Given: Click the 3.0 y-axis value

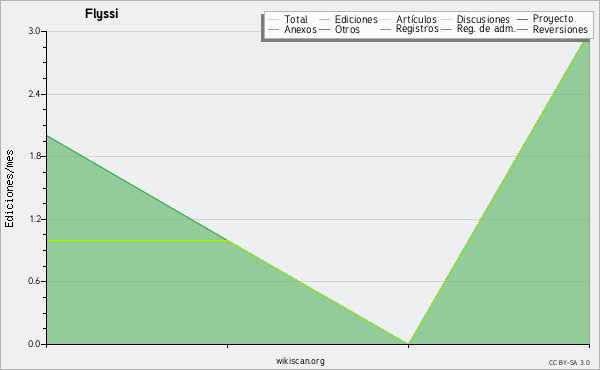Looking at the screenshot, I should pyautogui.click(x=34, y=31).
